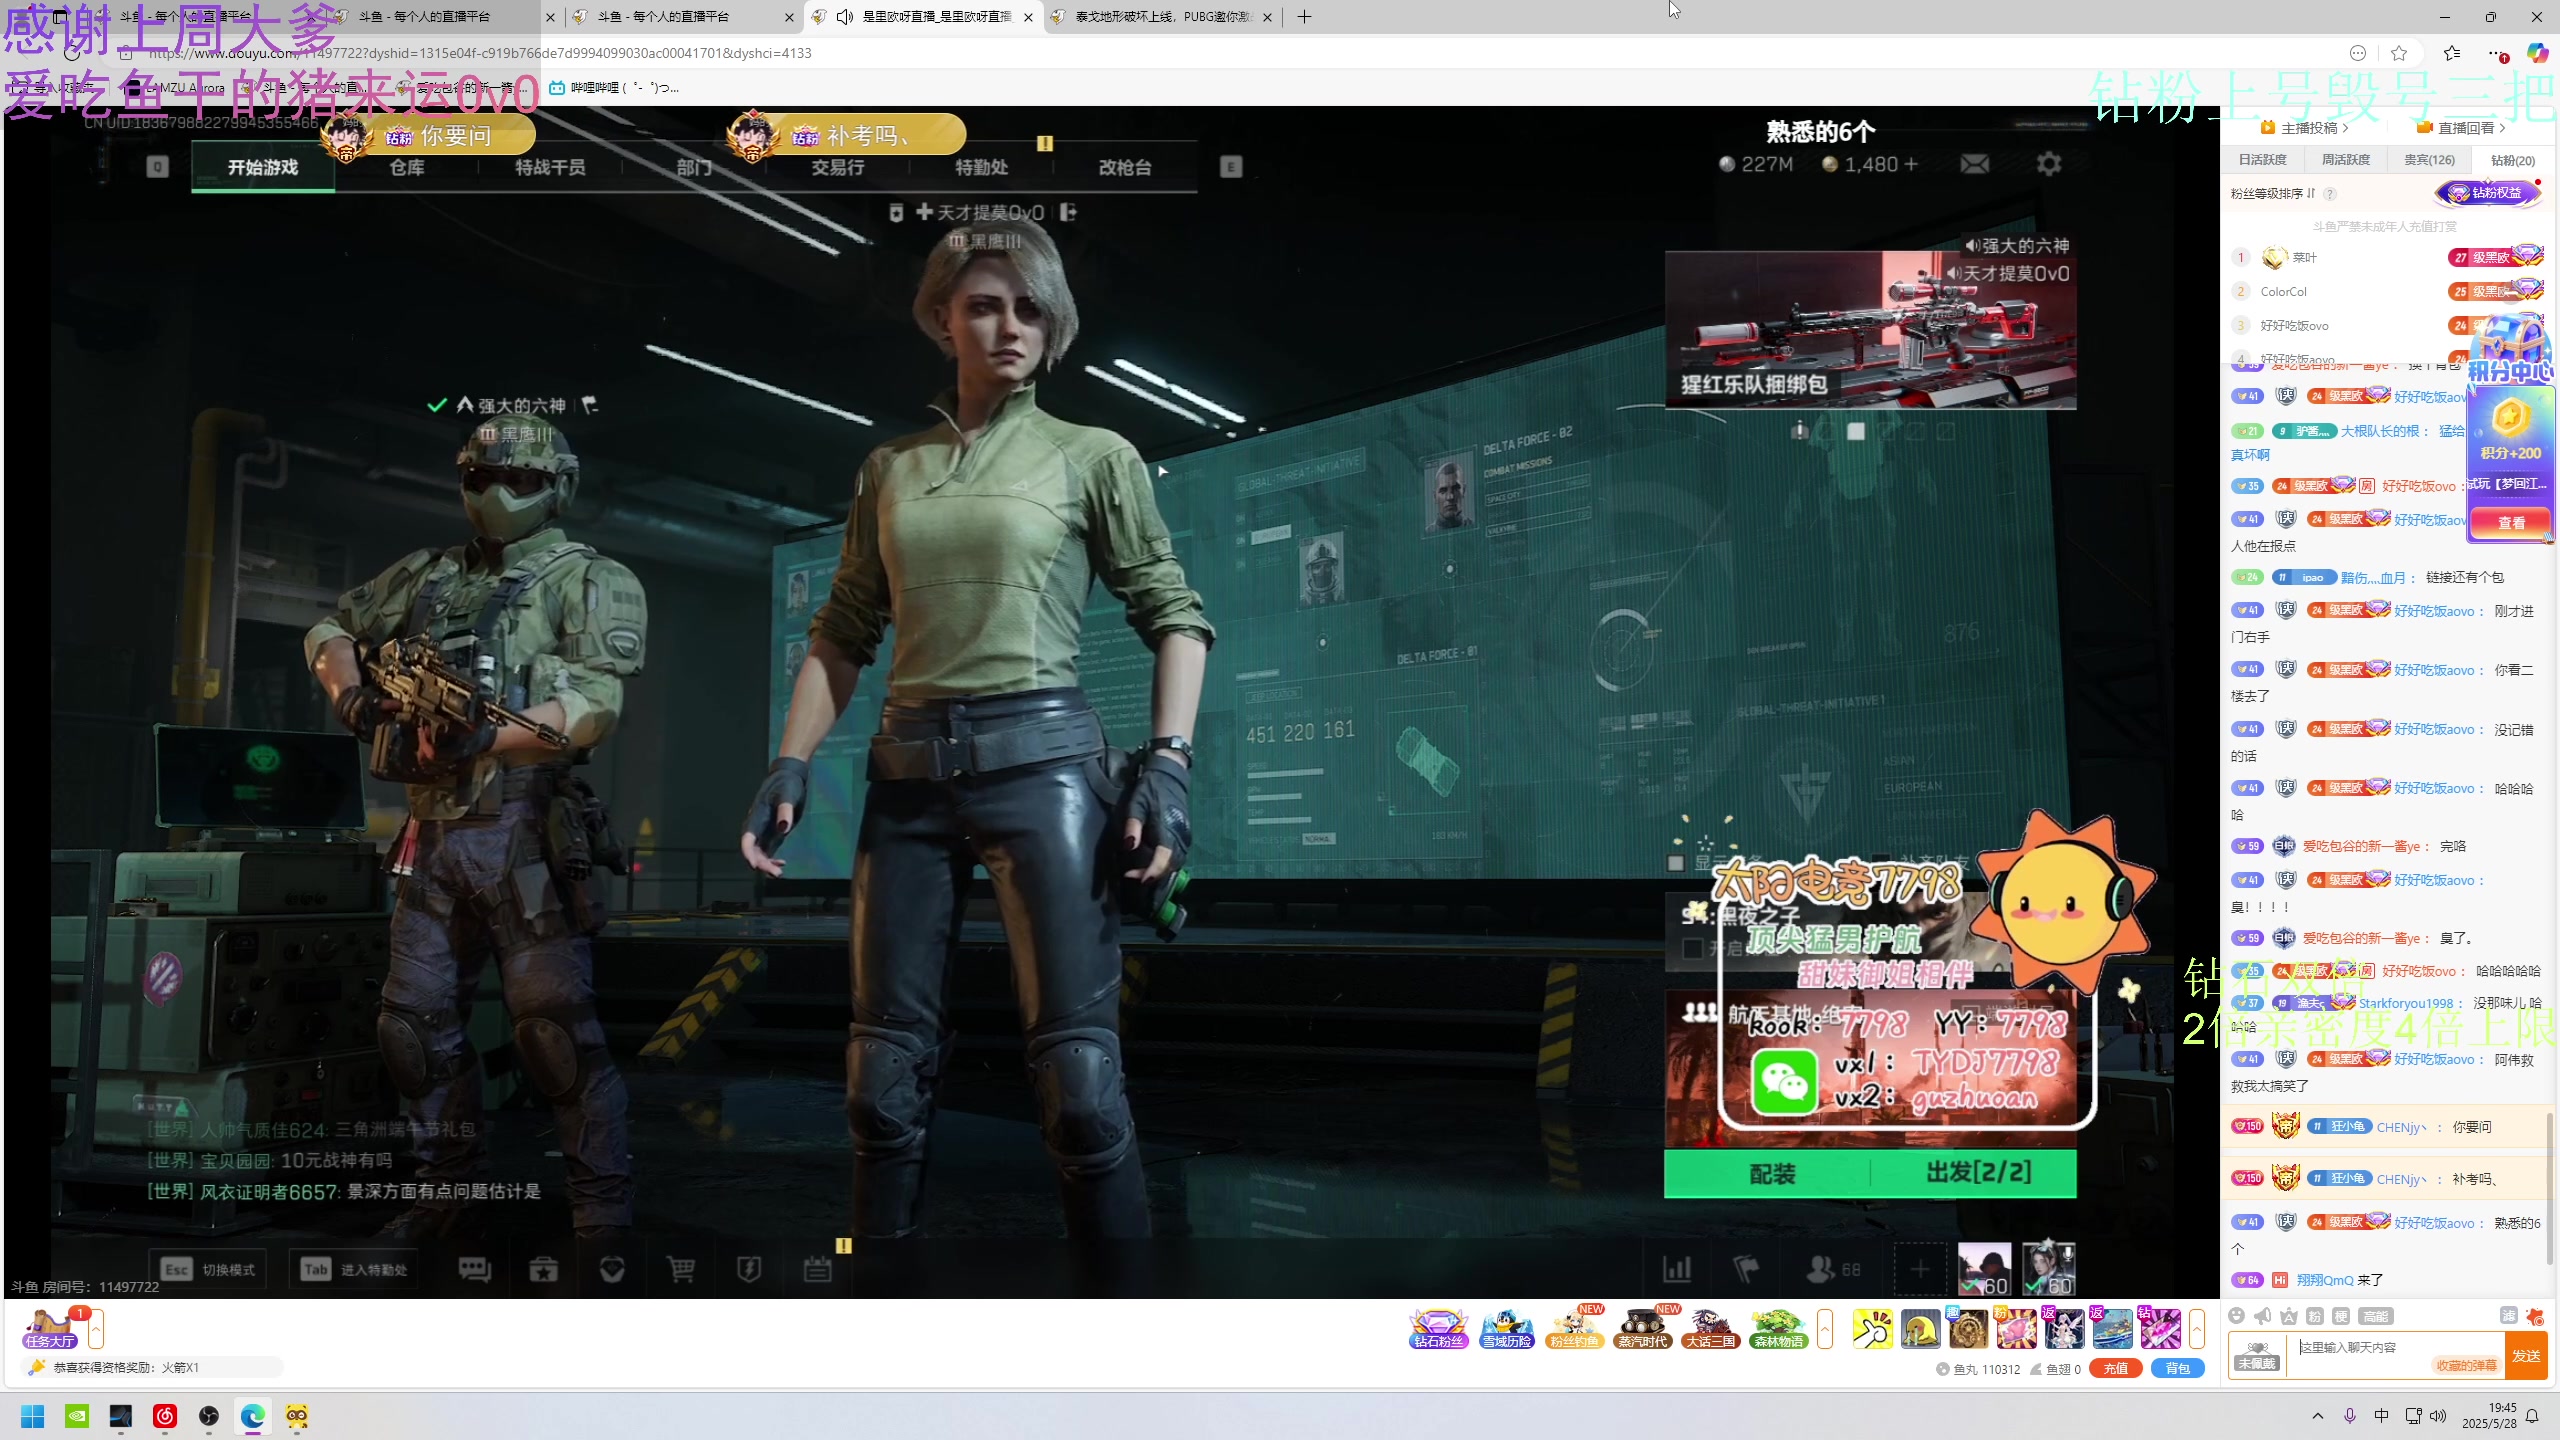Switch to the 钻粉(20) tab

(2513, 160)
